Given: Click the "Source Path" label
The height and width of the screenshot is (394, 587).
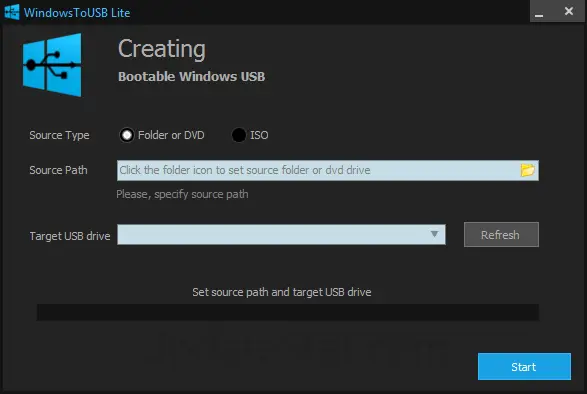Looking at the screenshot, I should coord(58,170).
